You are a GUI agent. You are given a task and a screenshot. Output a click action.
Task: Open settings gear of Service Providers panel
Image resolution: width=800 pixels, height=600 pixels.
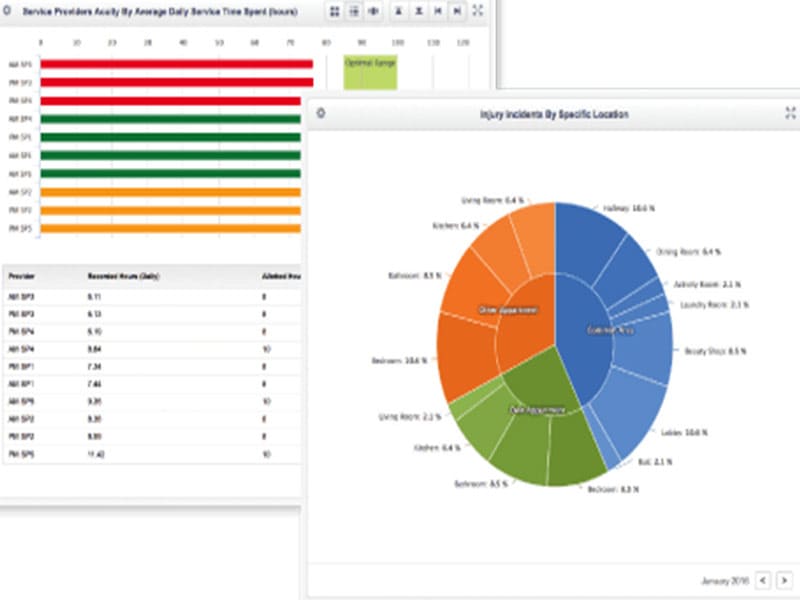pyautogui.click(x=7, y=10)
